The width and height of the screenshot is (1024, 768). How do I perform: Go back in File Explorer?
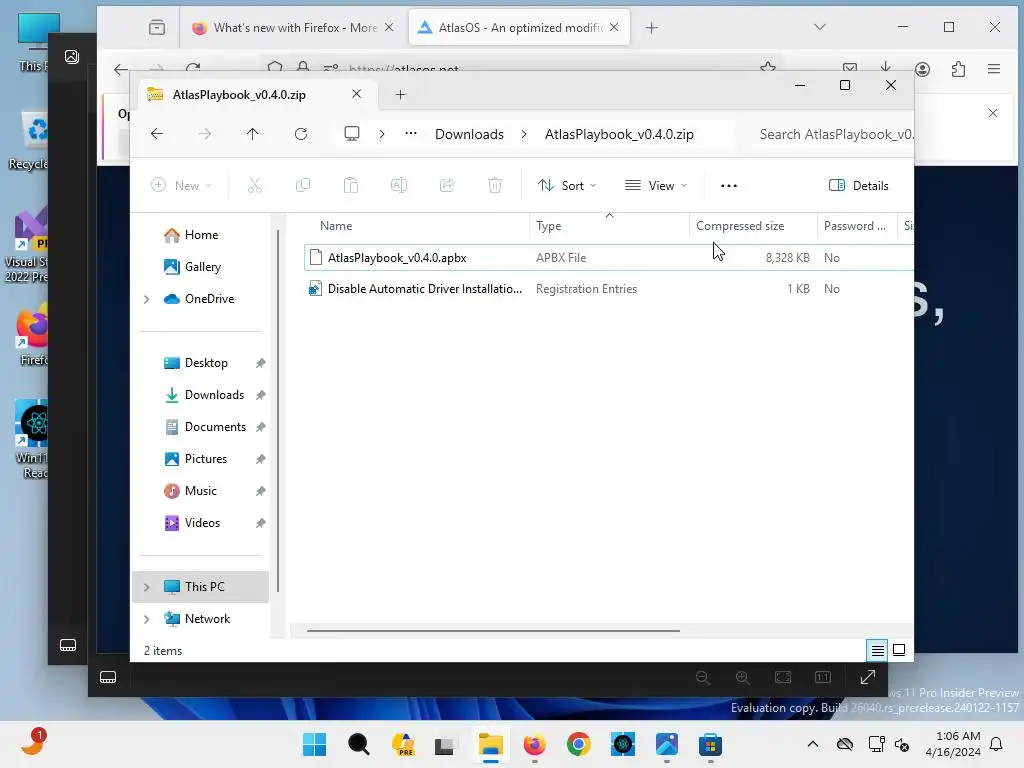click(157, 134)
